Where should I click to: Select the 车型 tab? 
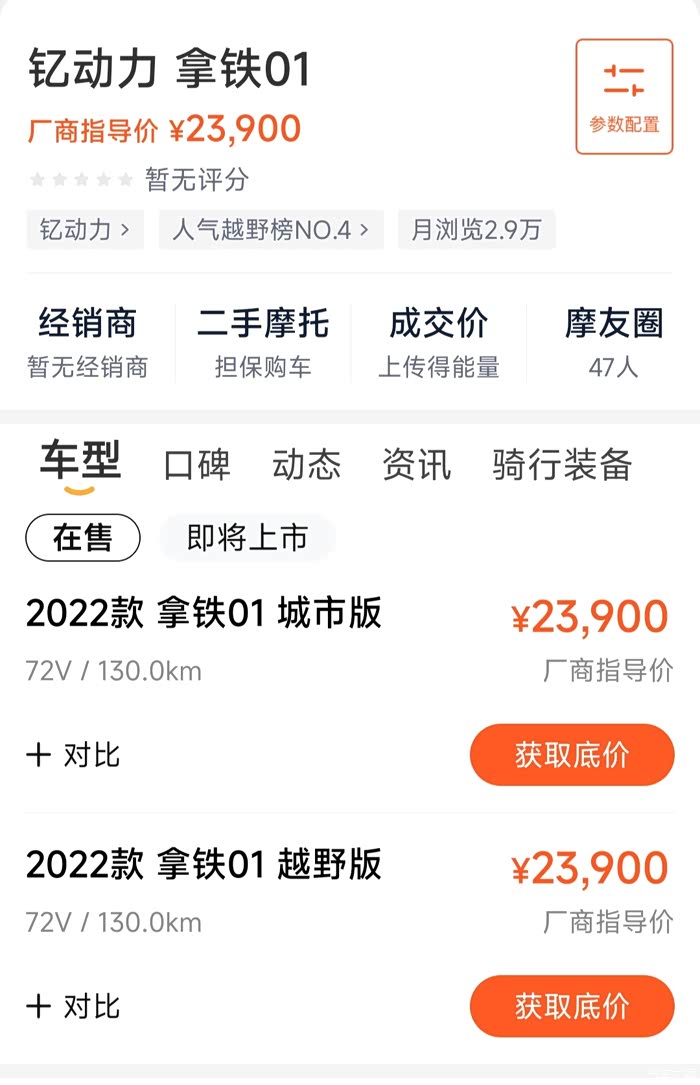point(80,463)
